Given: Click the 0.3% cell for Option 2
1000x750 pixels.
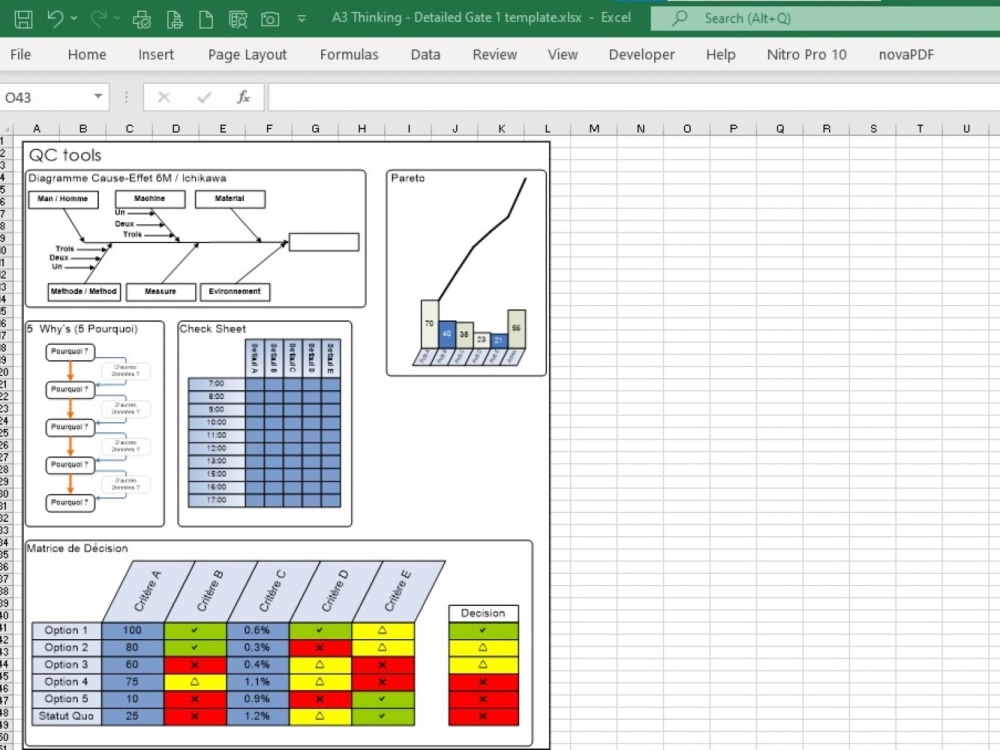Looking at the screenshot, I should coord(257,648).
